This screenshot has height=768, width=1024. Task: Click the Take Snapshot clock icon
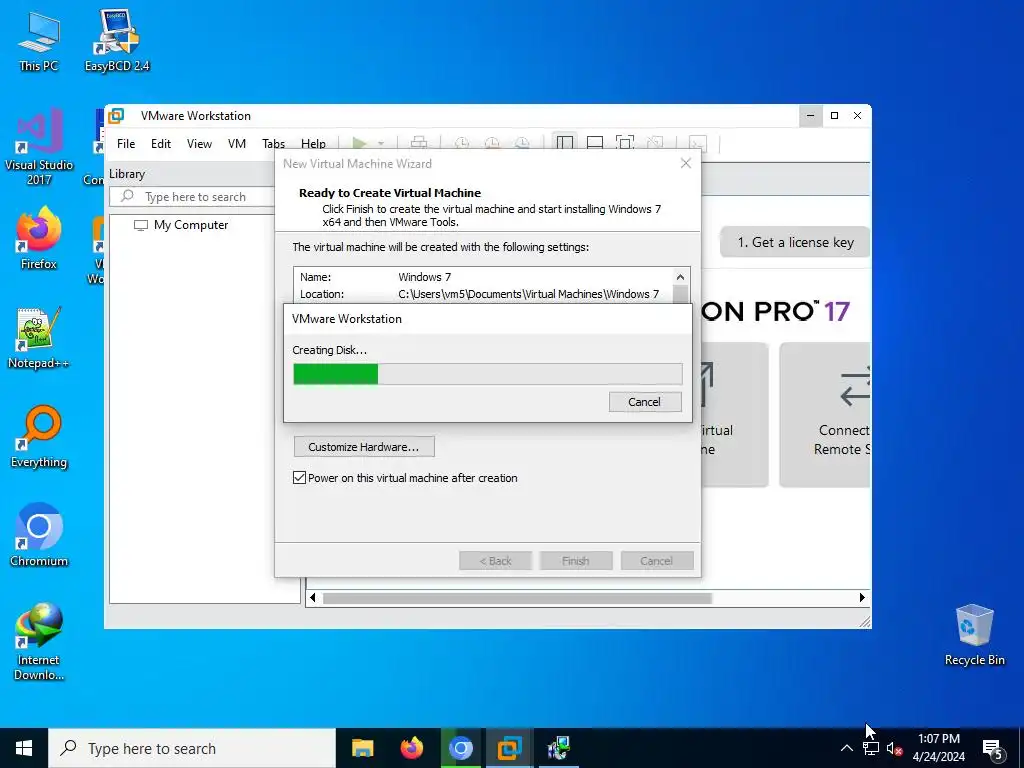pyautogui.click(x=462, y=143)
